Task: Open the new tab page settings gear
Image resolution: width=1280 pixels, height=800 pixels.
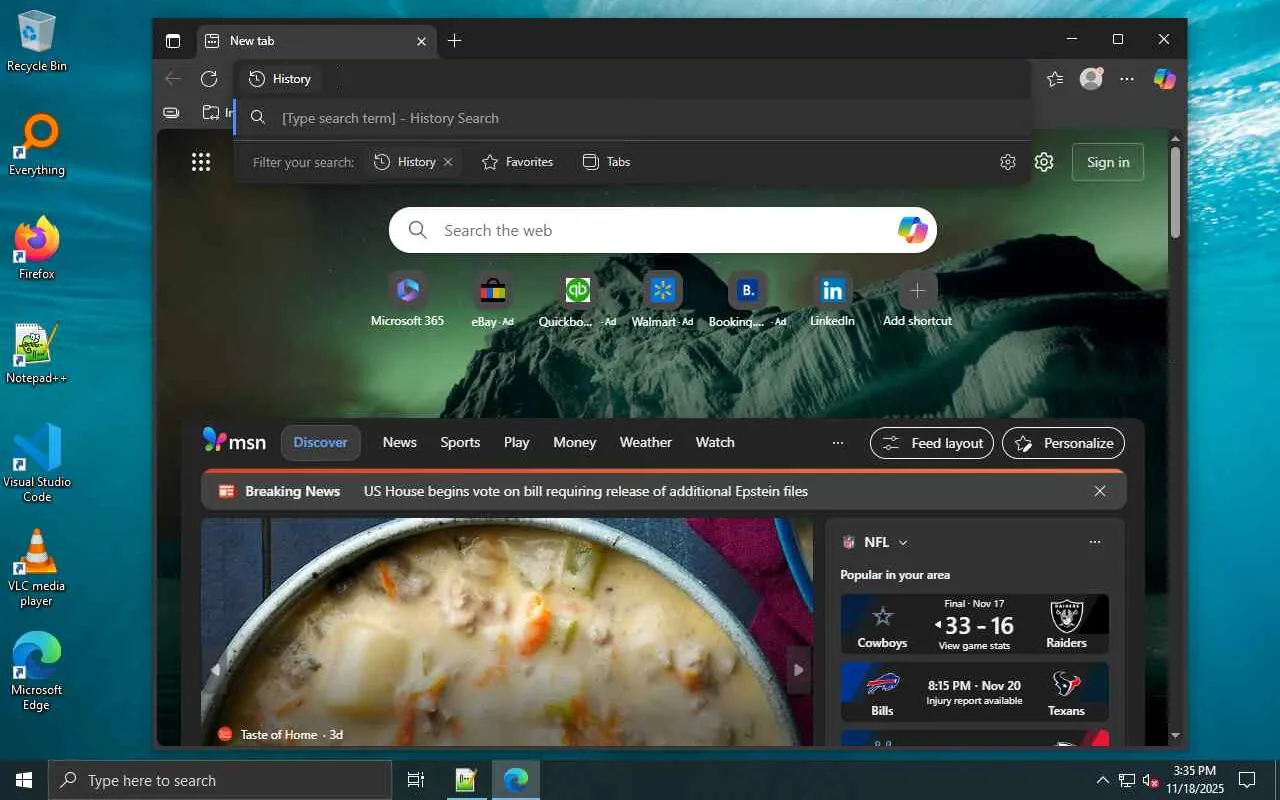Action: (x=1044, y=162)
